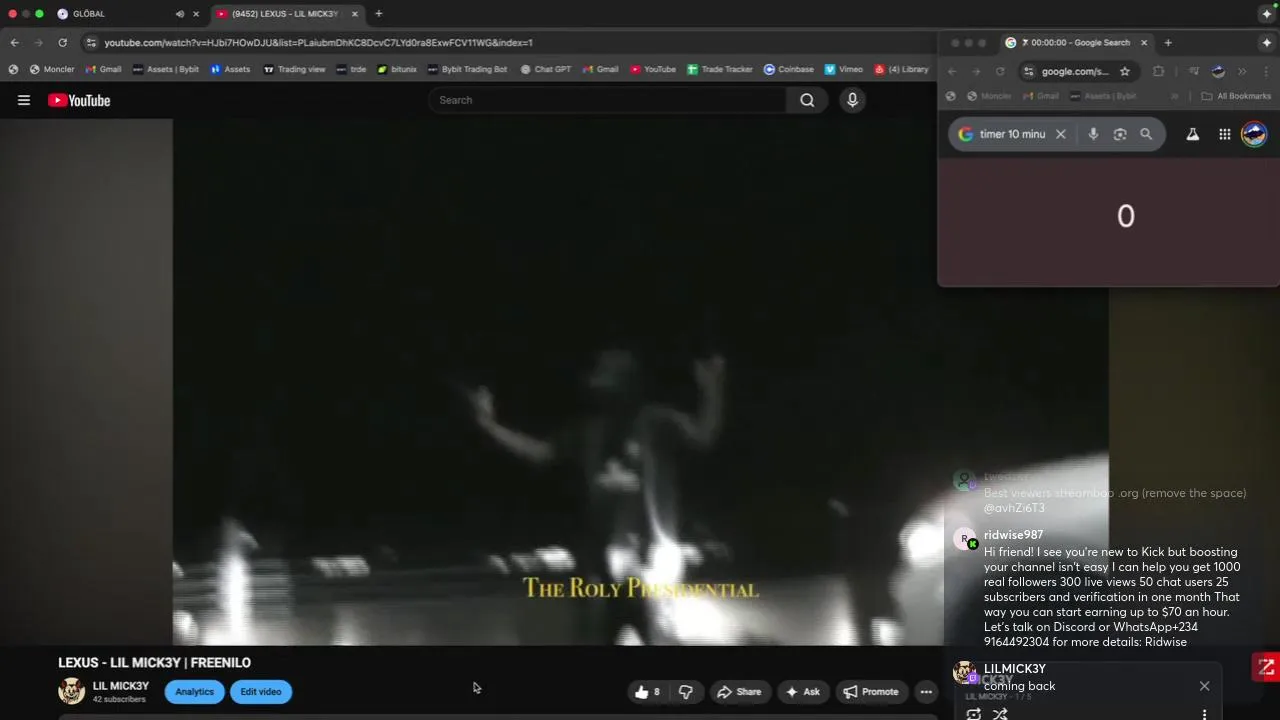Open the Trading view bookmark

pos(294,70)
